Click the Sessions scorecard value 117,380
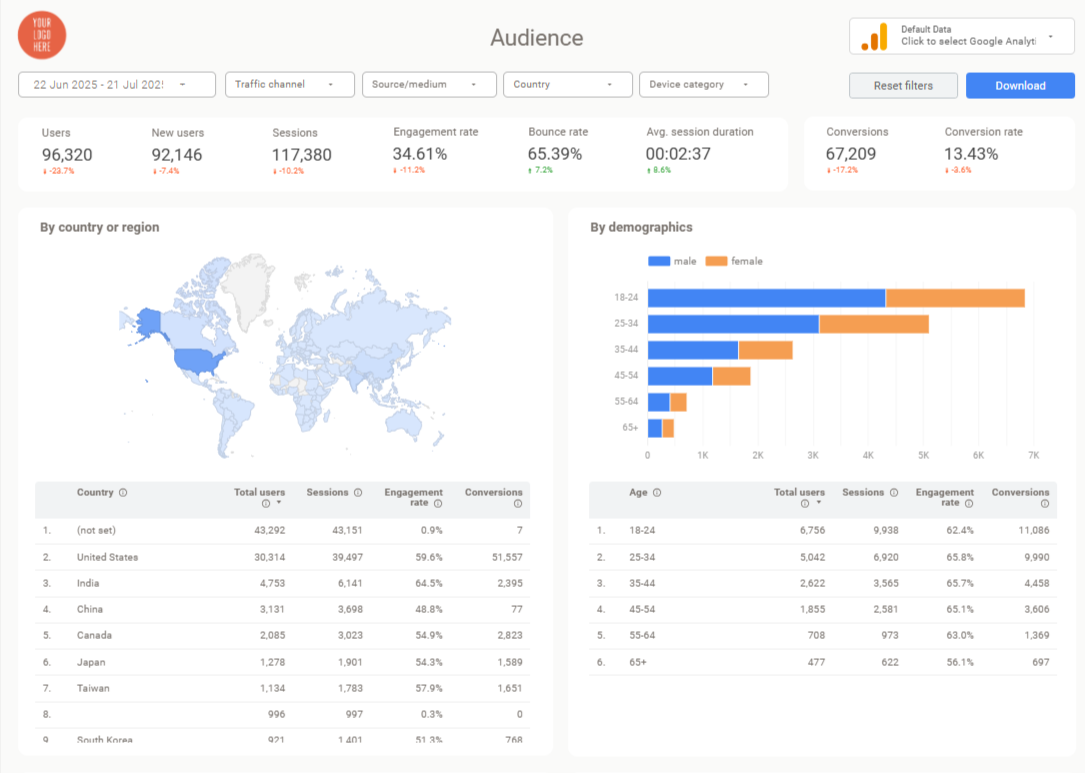Screen dimensions: 1085x773 click(302, 154)
